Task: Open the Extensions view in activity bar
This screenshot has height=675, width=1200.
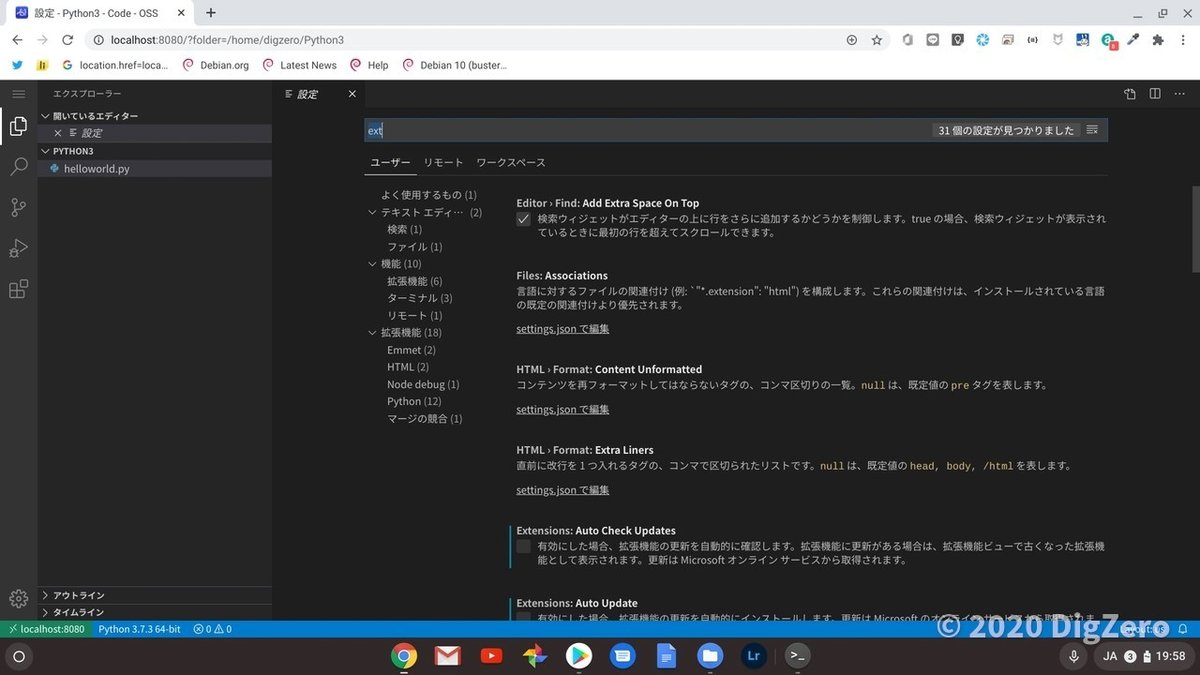Action: pyautogui.click(x=18, y=290)
